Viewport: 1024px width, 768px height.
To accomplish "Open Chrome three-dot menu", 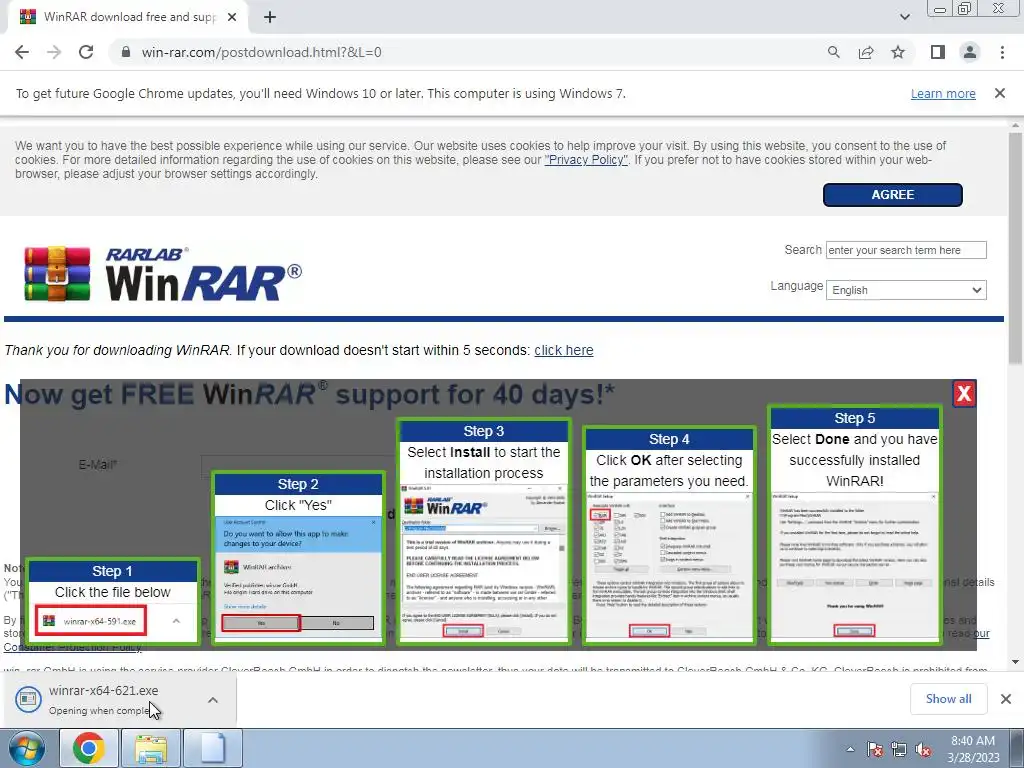I will (1002, 52).
